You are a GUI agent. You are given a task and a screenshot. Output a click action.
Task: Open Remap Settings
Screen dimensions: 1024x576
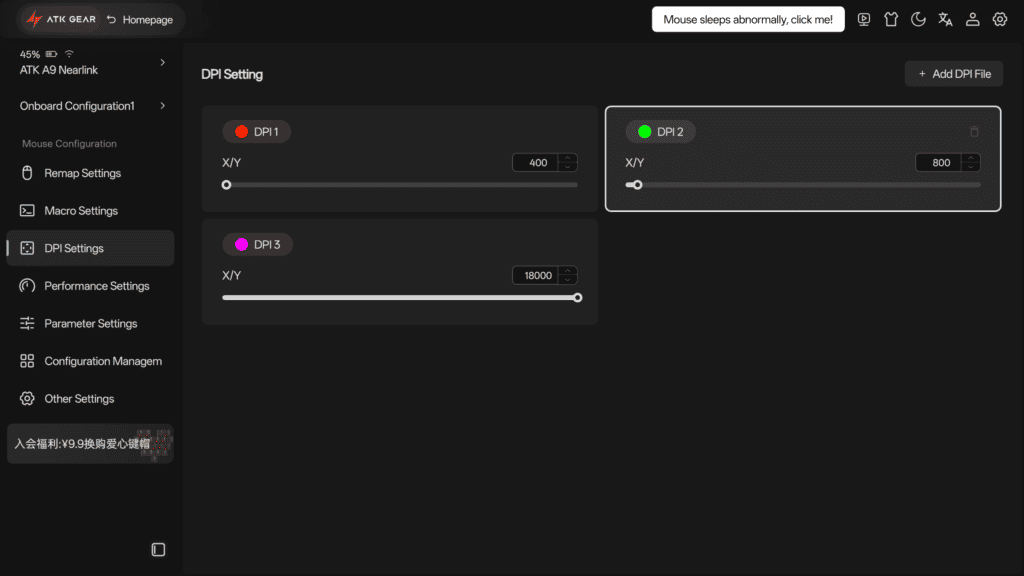tap(91, 173)
